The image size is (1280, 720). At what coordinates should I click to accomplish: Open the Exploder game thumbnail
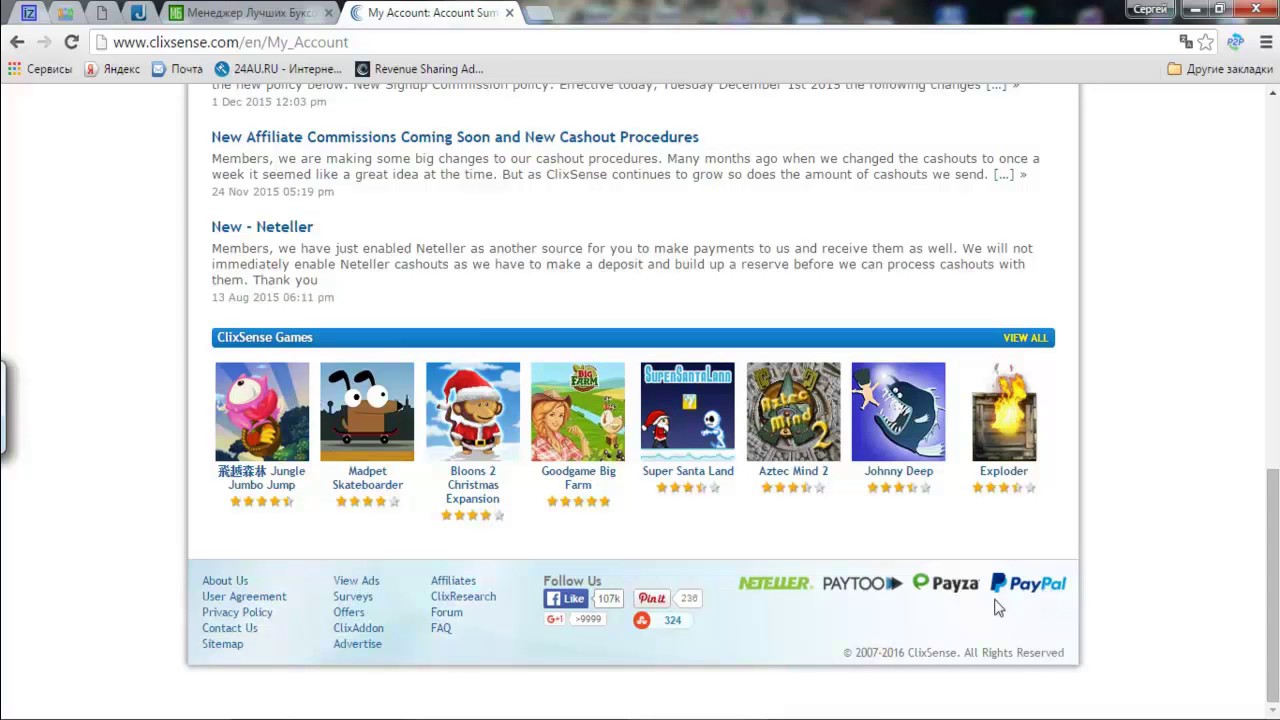[1004, 412]
